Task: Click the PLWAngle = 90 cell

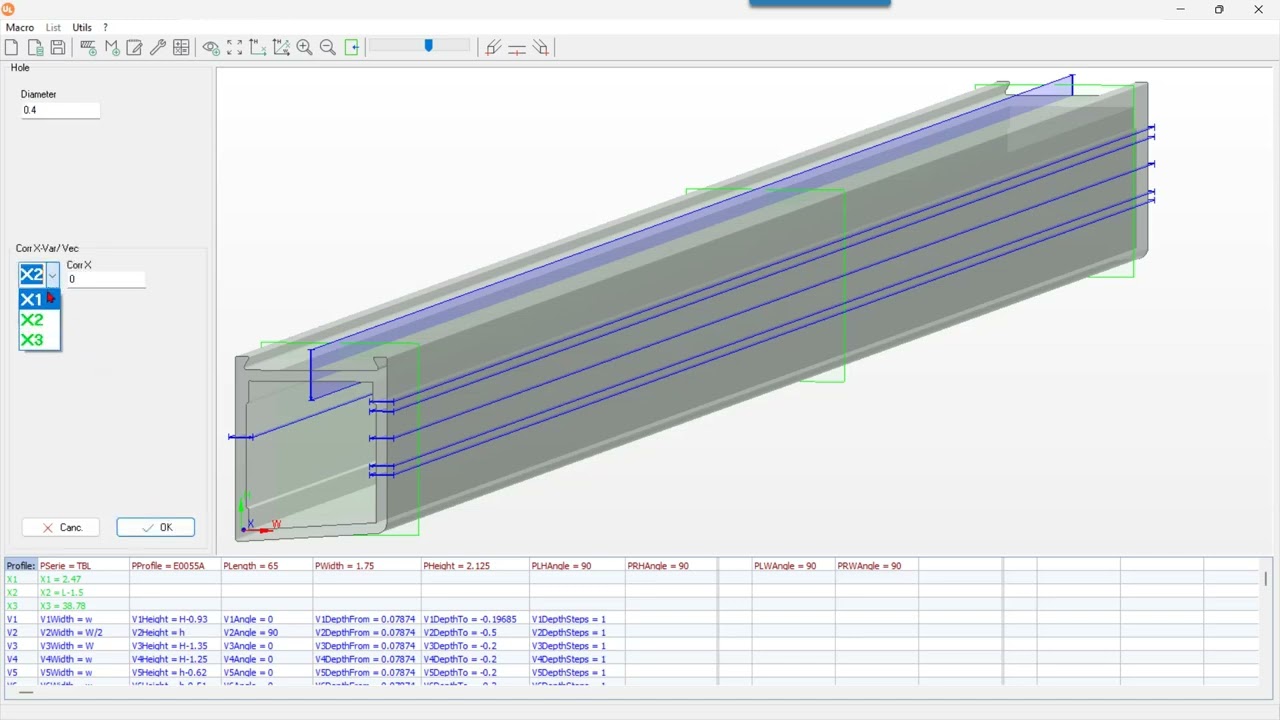Action: (792, 566)
